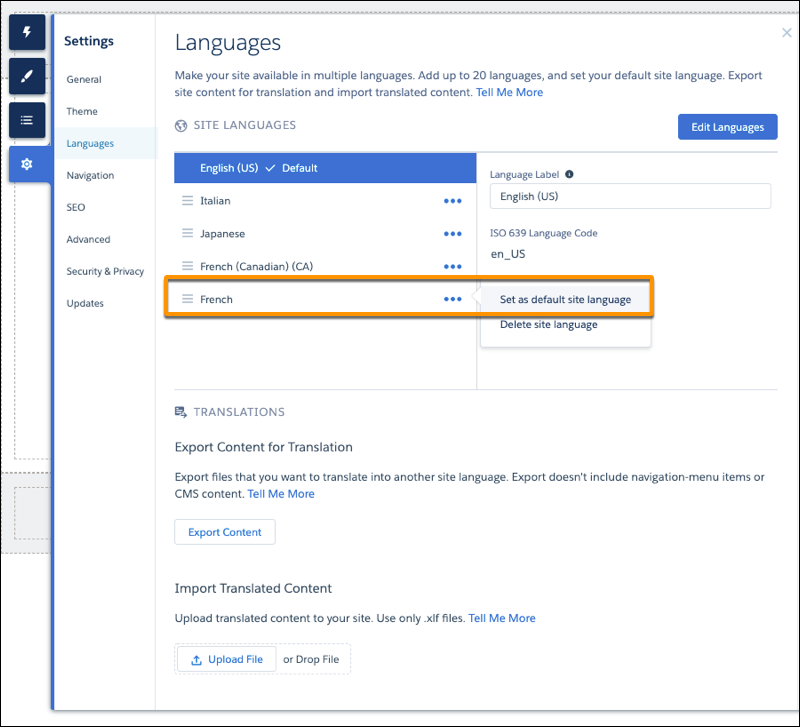The height and width of the screenshot is (727, 800).
Task: Click the drag handle beside French (Canadian)
Action: (188, 266)
